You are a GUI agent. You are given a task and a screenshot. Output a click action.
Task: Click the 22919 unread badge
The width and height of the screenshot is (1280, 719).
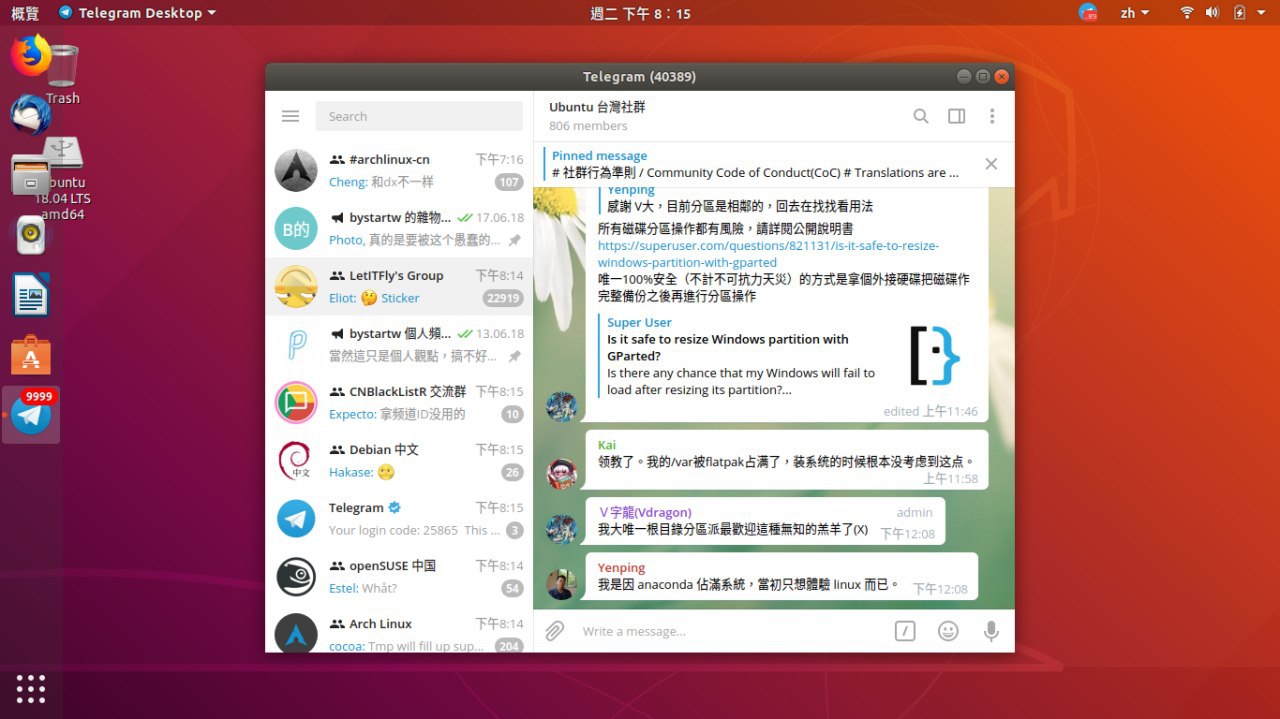pyautogui.click(x=502, y=298)
